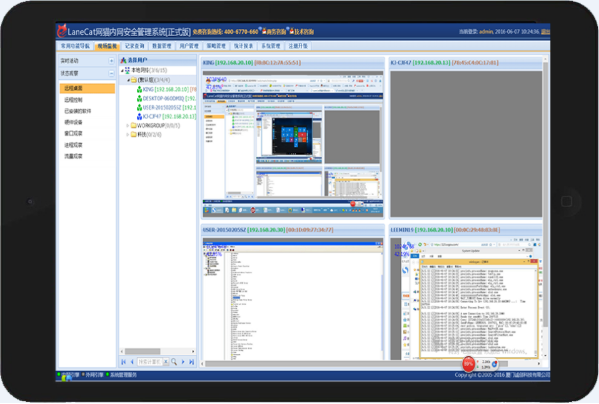Click the user tree horizontal scrollbar
This screenshot has height=404, width=599.
(x=158, y=351)
